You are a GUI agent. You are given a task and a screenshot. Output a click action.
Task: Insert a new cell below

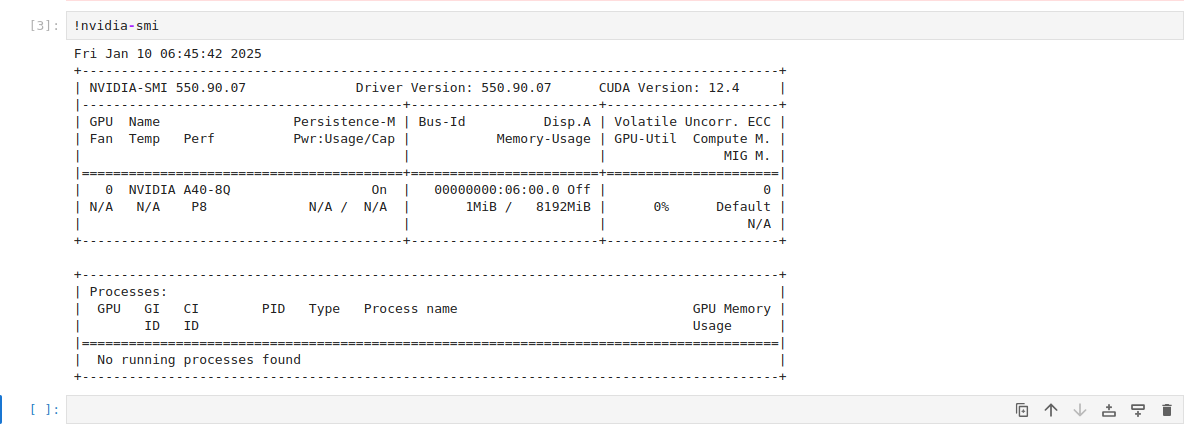pyautogui.click(x=1137, y=410)
